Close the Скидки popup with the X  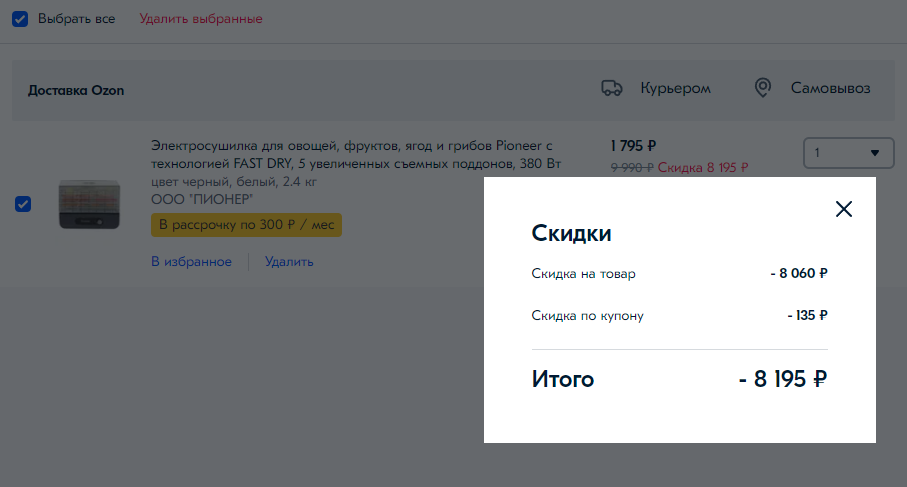pyautogui.click(x=844, y=209)
